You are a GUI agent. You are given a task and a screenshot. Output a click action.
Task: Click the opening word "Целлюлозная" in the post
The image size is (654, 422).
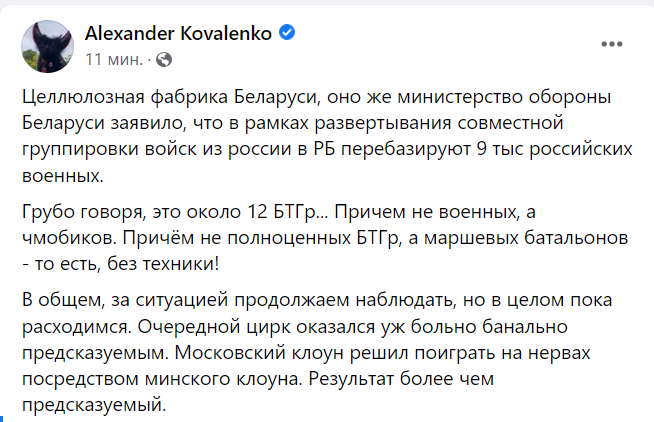pyautogui.click(x=83, y=97)
